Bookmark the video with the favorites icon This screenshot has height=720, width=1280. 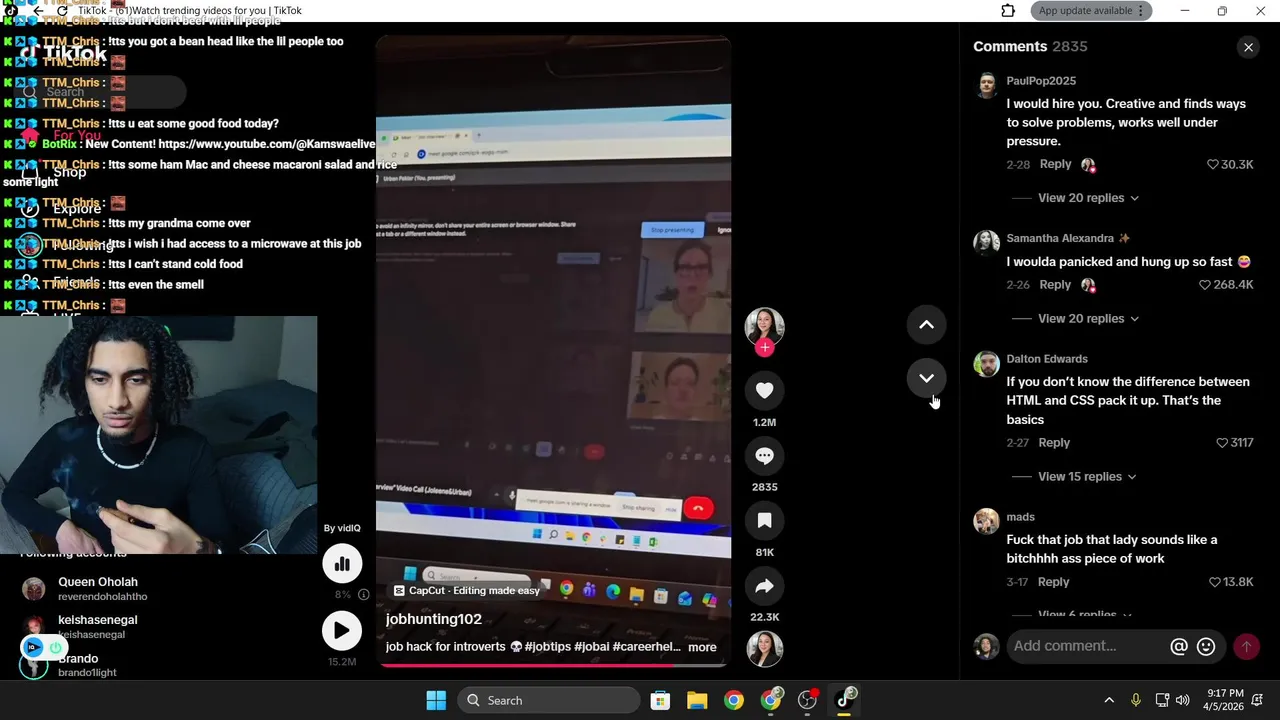coord(764,521)
